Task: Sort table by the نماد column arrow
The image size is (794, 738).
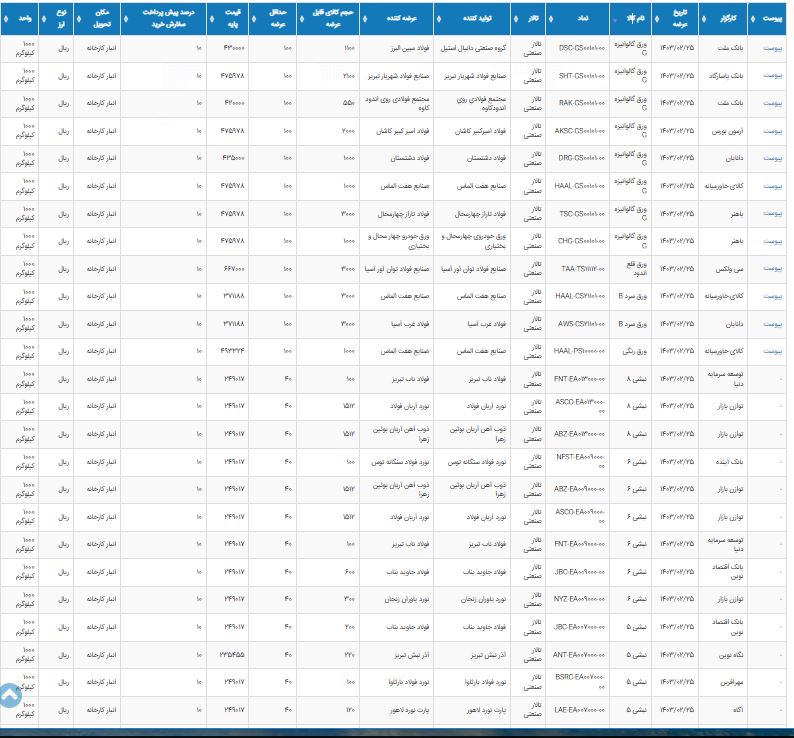Action: [x=551, y=19]
